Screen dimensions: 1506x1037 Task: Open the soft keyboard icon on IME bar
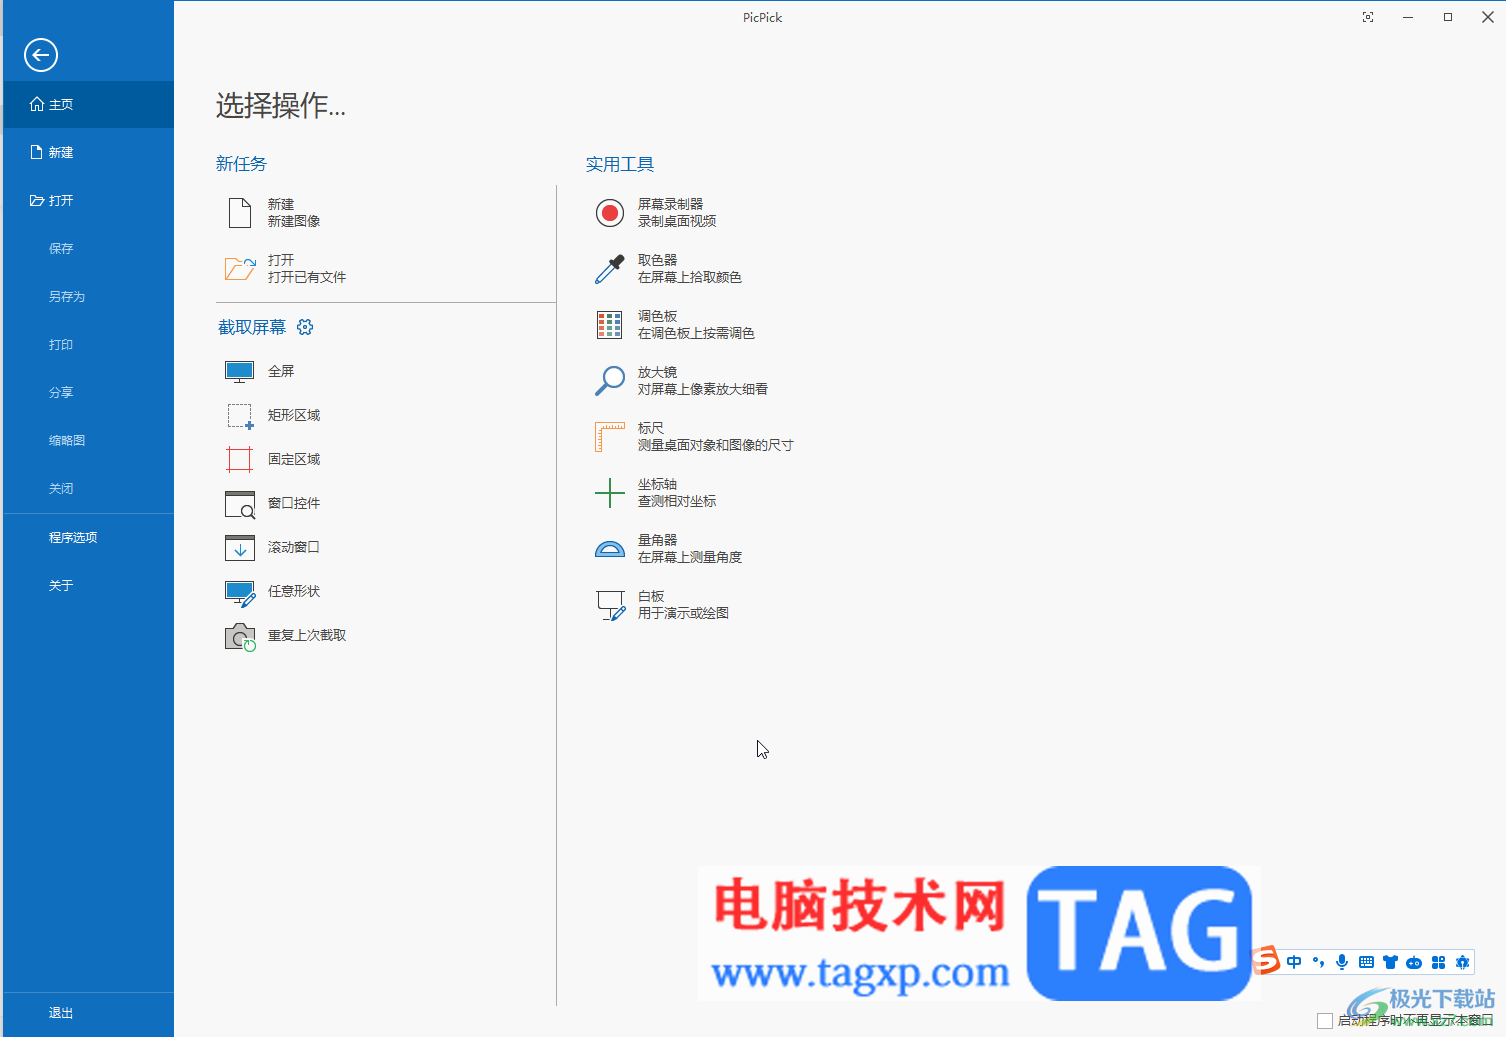[1366, 962]
